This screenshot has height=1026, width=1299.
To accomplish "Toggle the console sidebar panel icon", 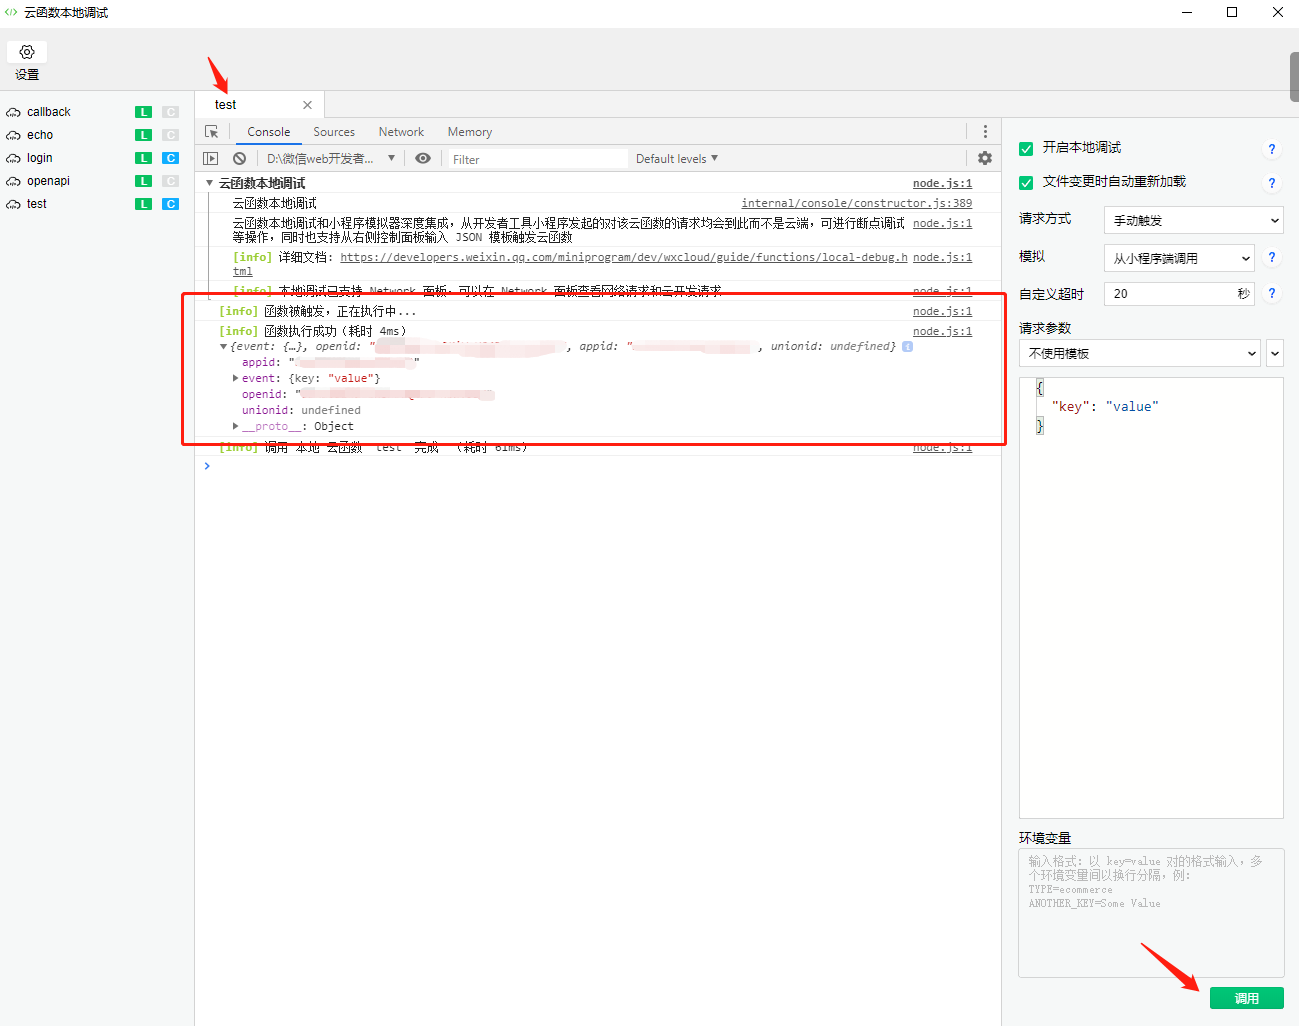I will pyautogui.click(x=210, y=158).
